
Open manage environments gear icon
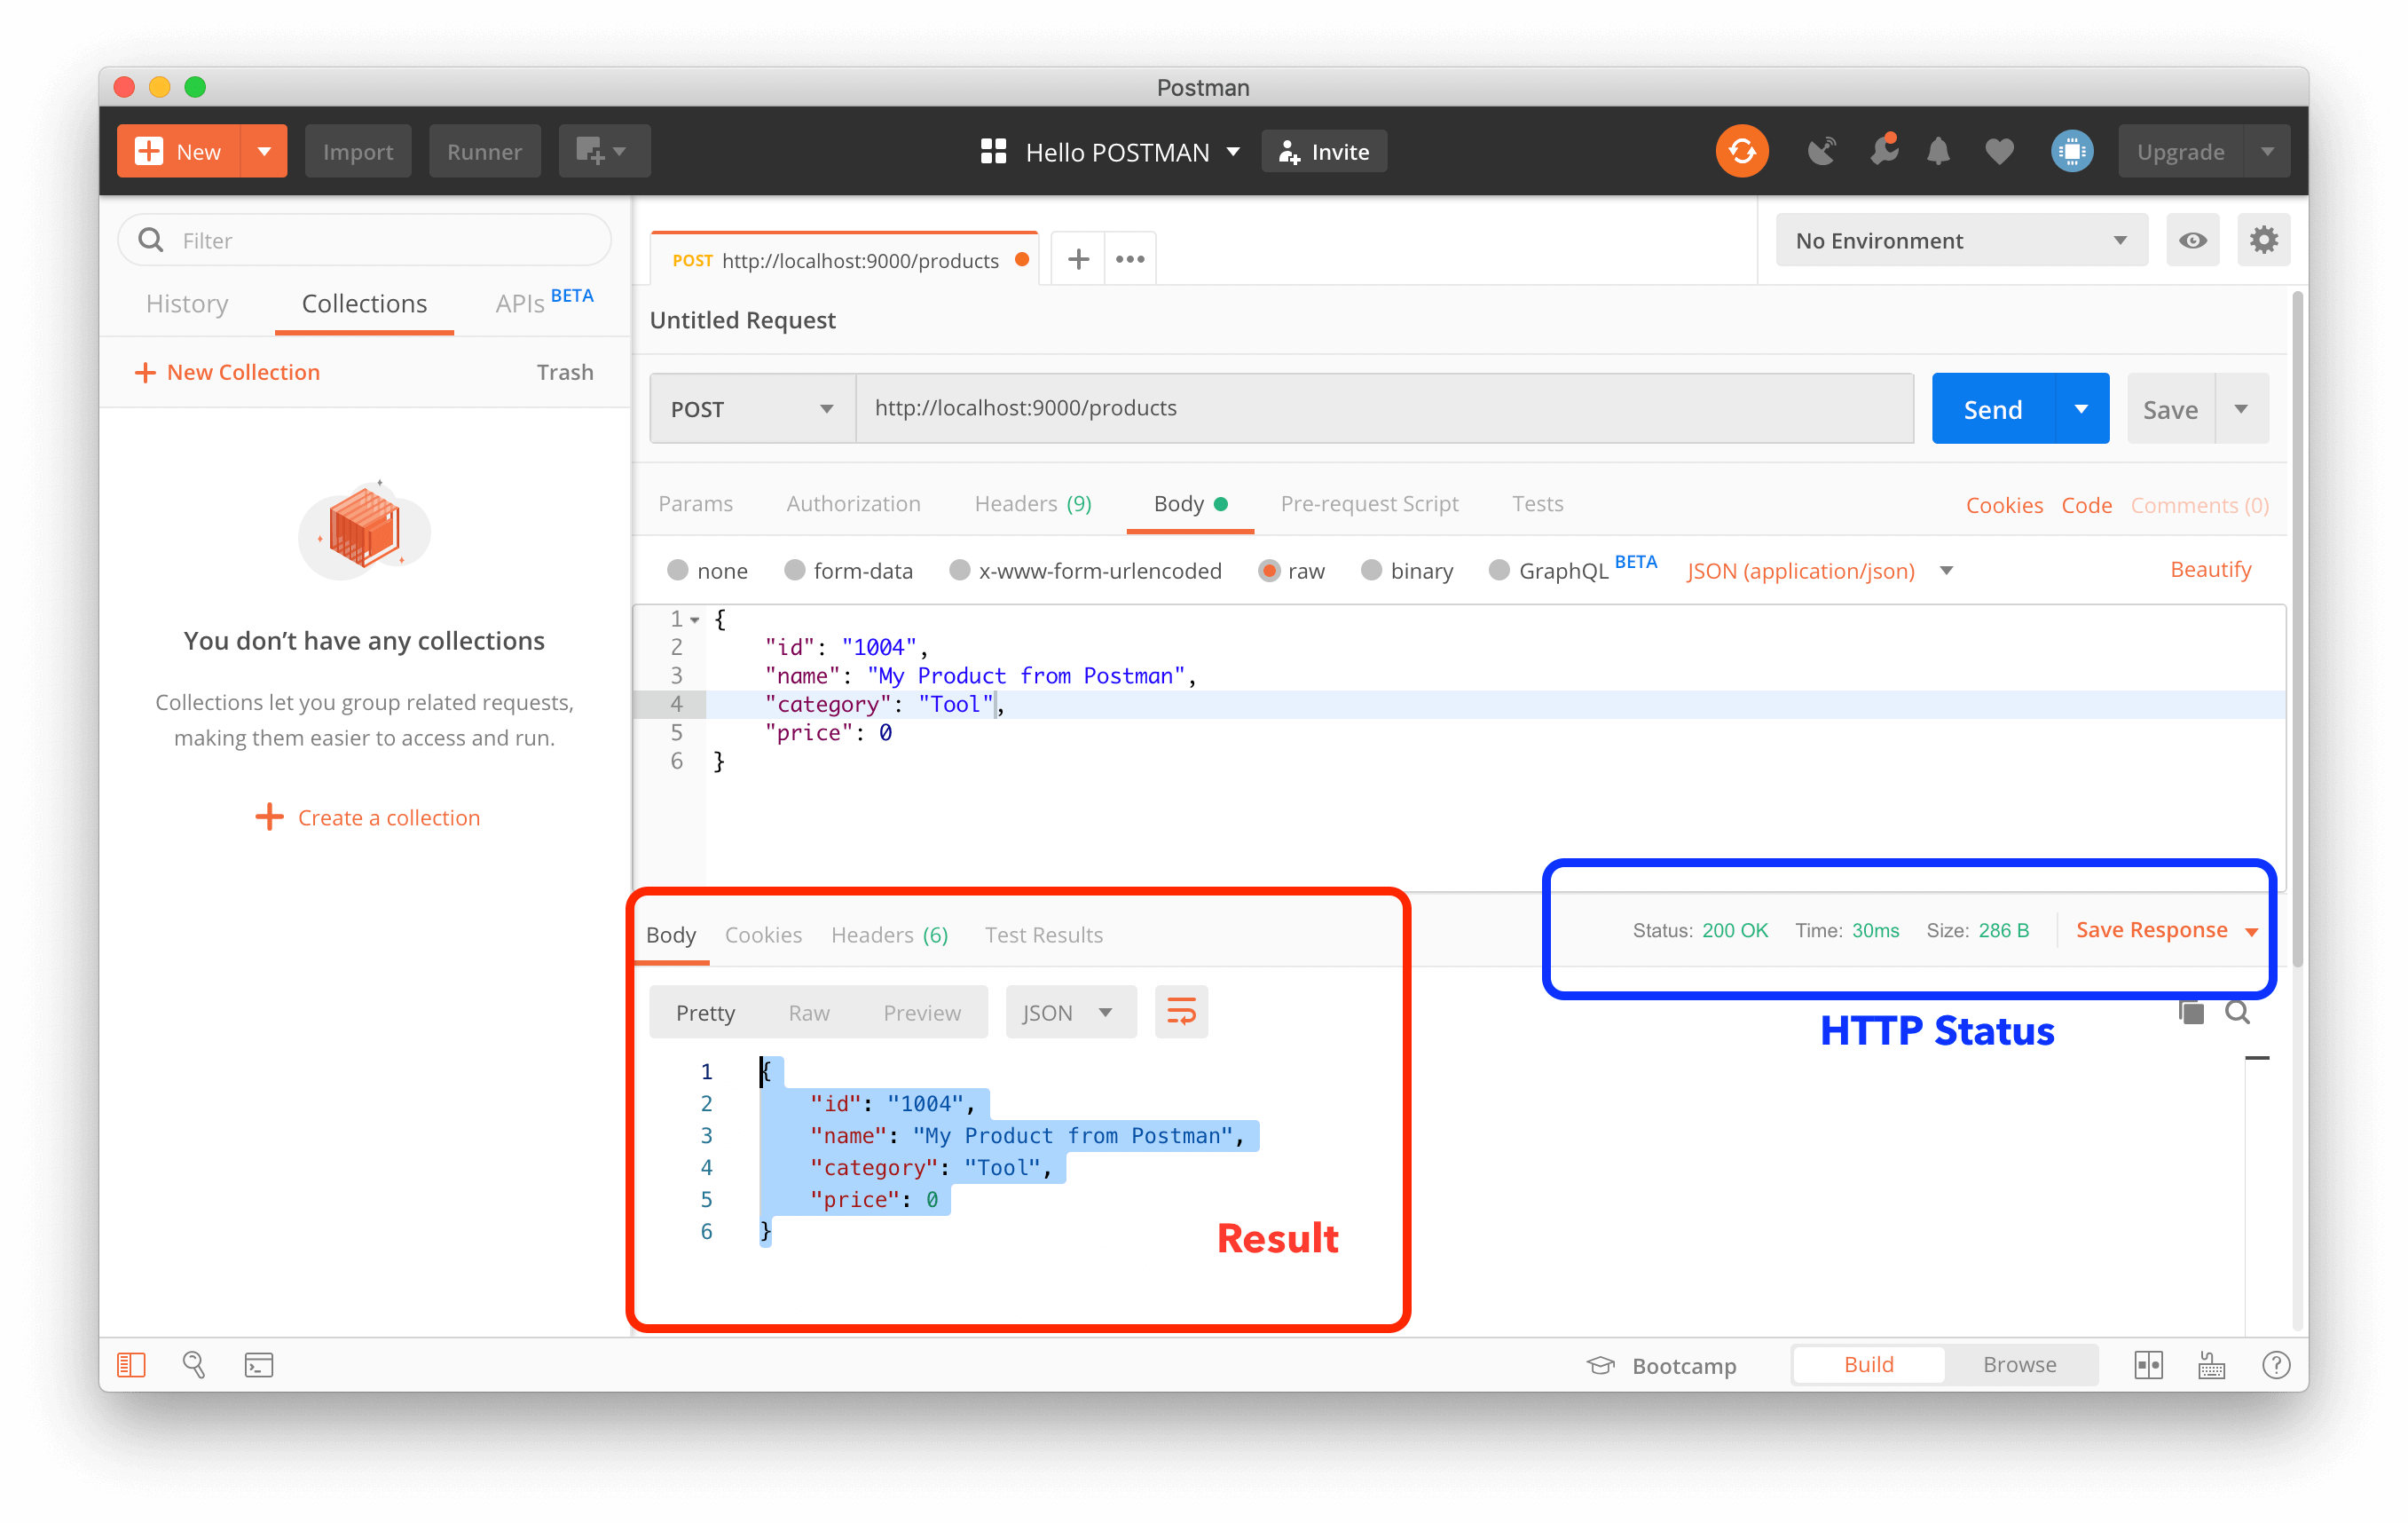click(x=2263, y=240)
